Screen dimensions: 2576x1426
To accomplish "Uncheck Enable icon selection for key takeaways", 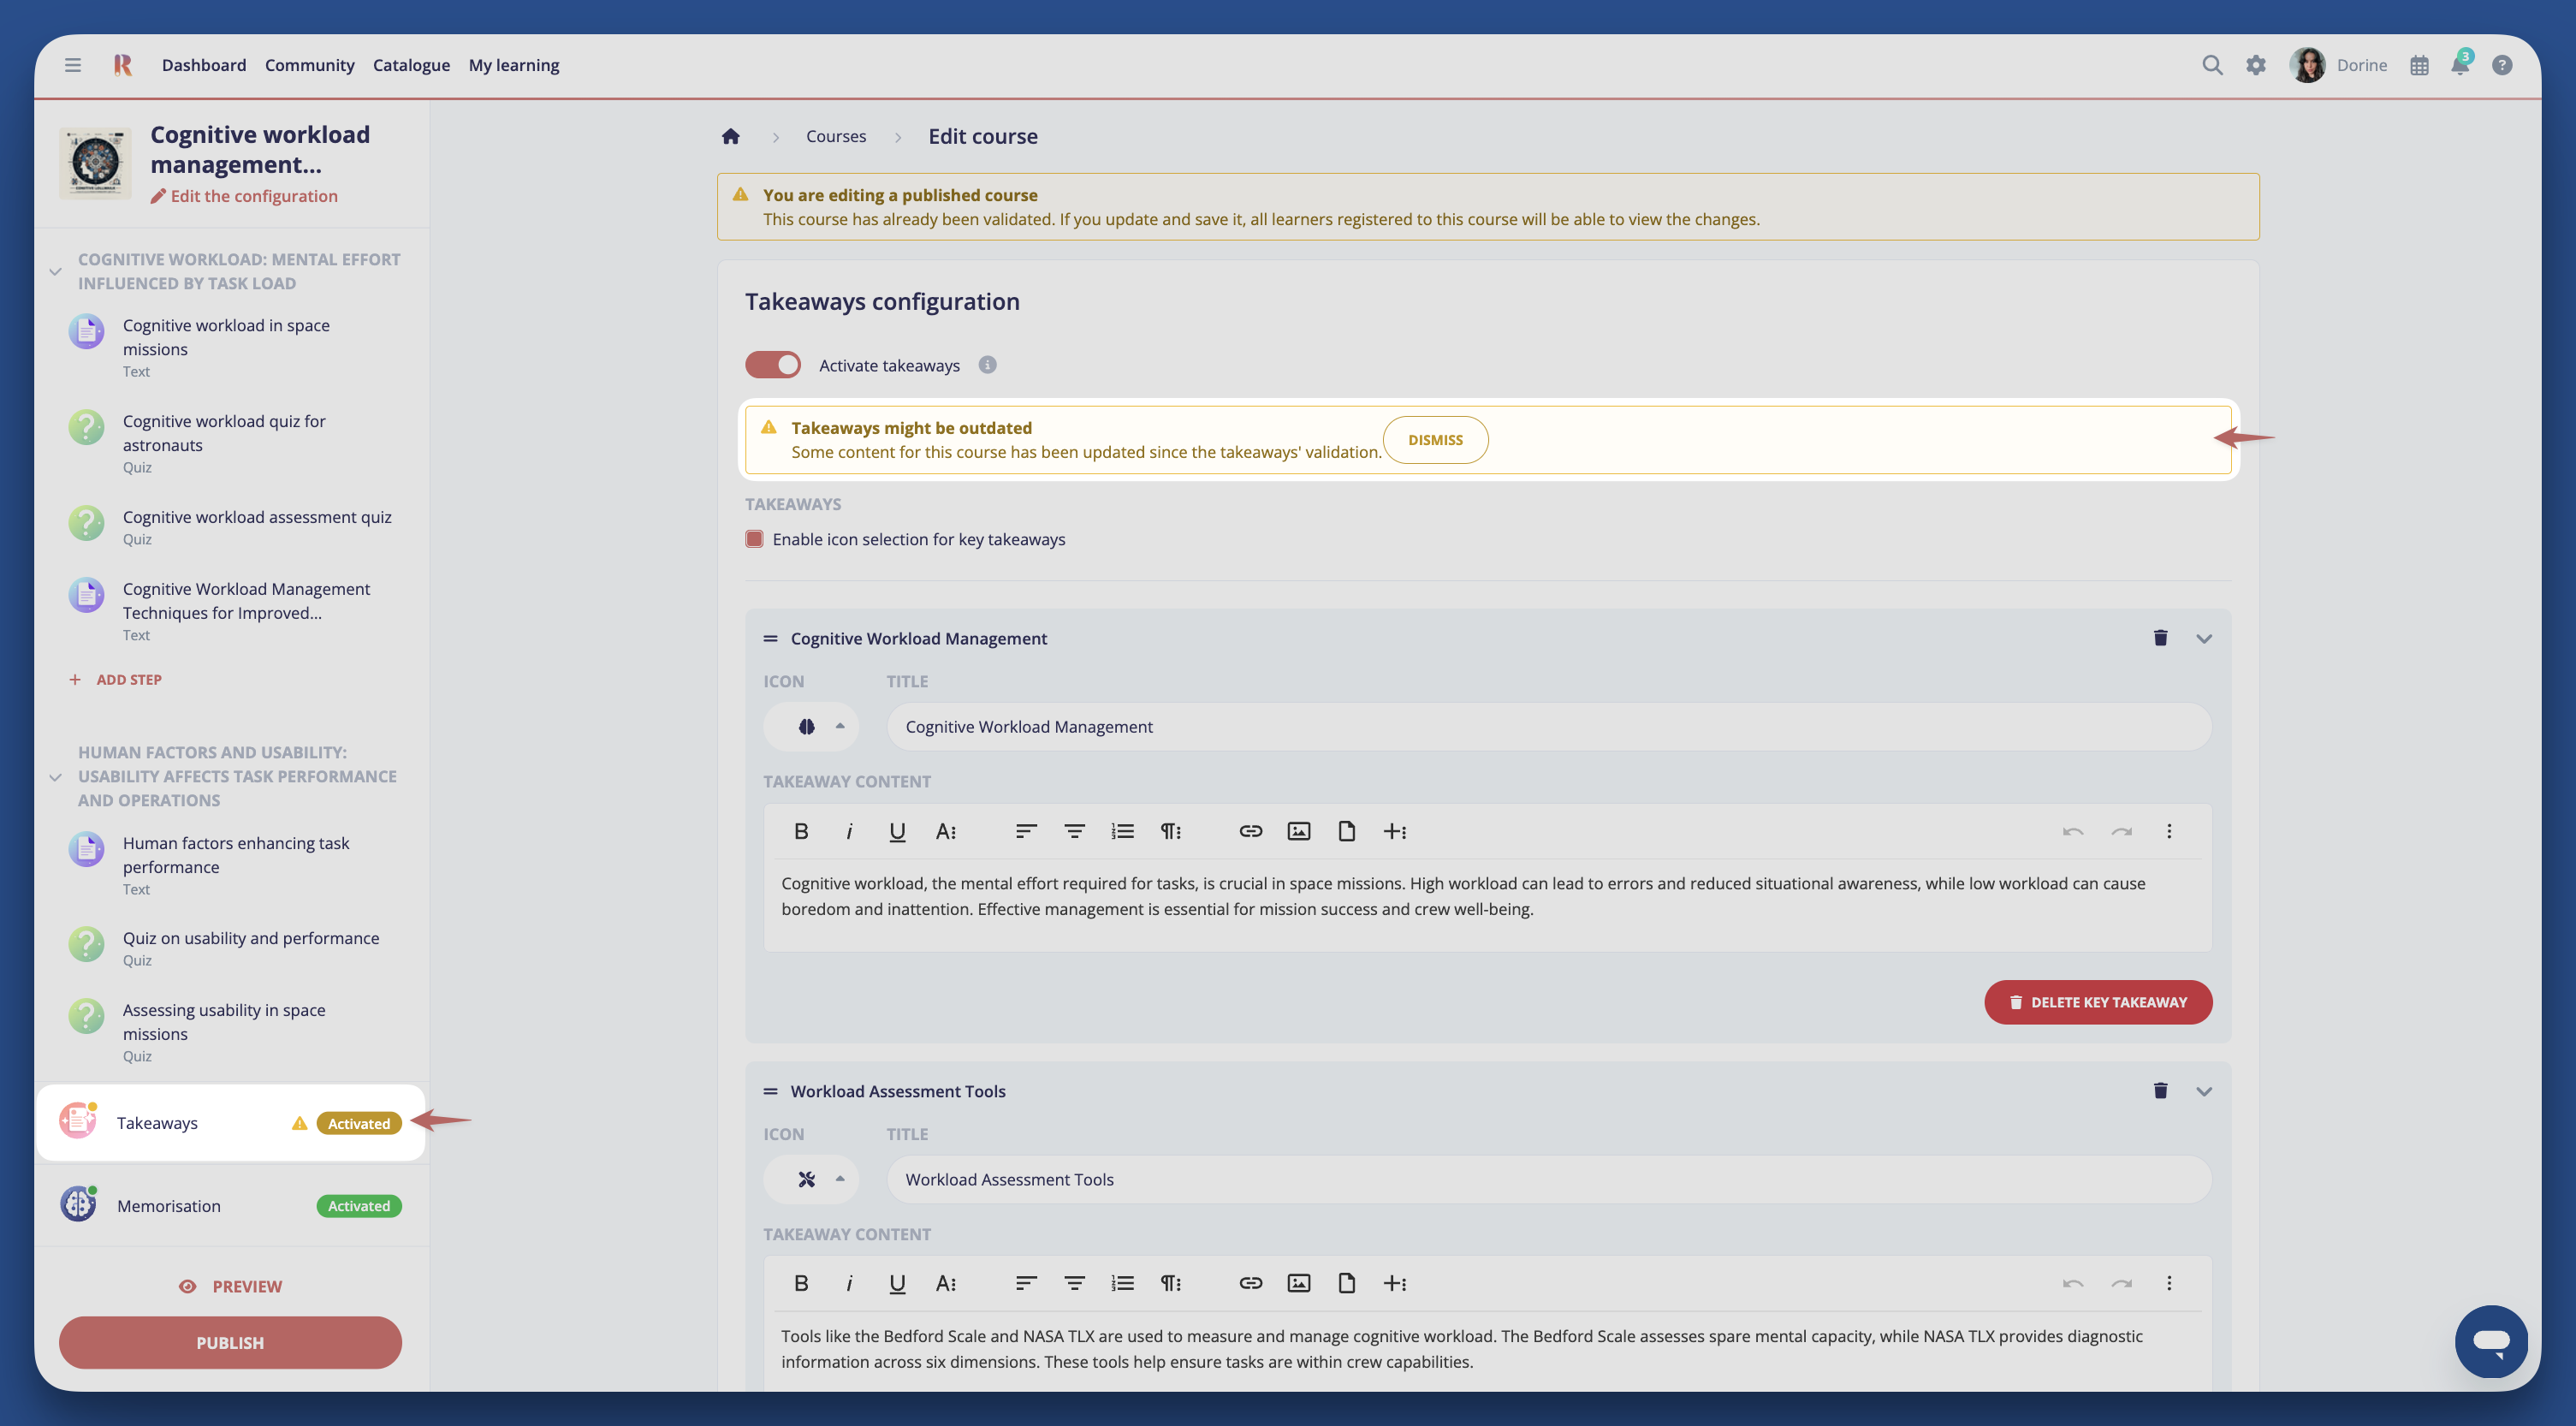I will tap(755, 539).
